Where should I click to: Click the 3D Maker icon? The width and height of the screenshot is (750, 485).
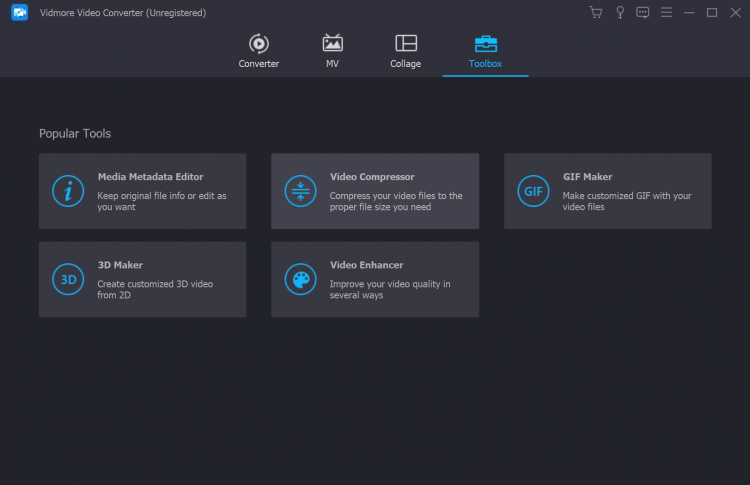pos(68,279)
